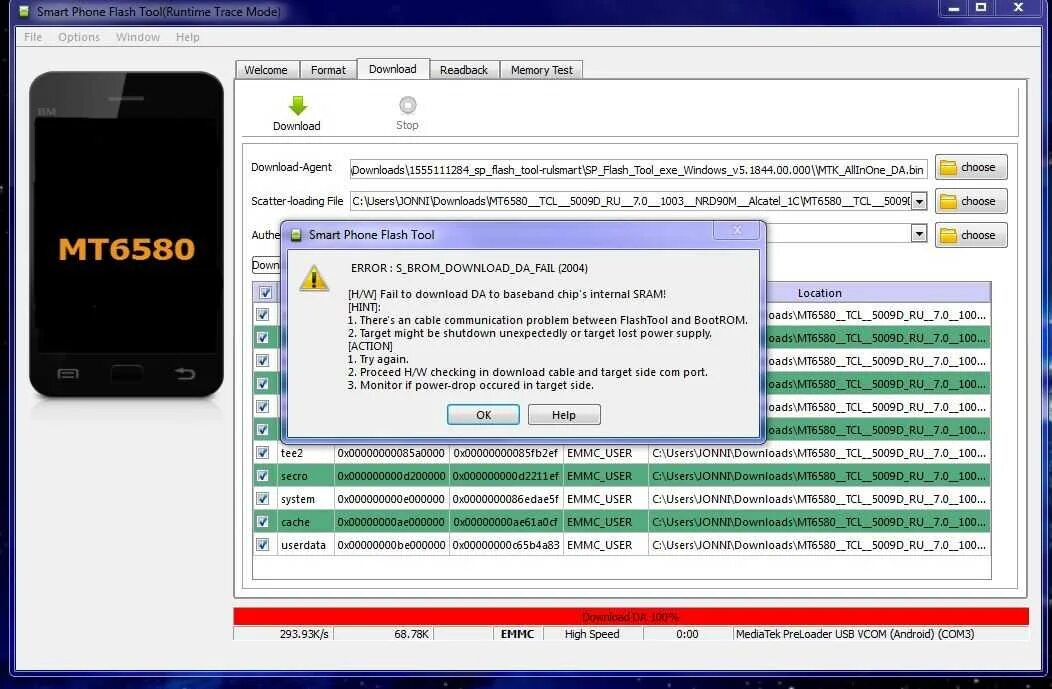Expand the Scatter-loading File dropdown

(919, 201)
